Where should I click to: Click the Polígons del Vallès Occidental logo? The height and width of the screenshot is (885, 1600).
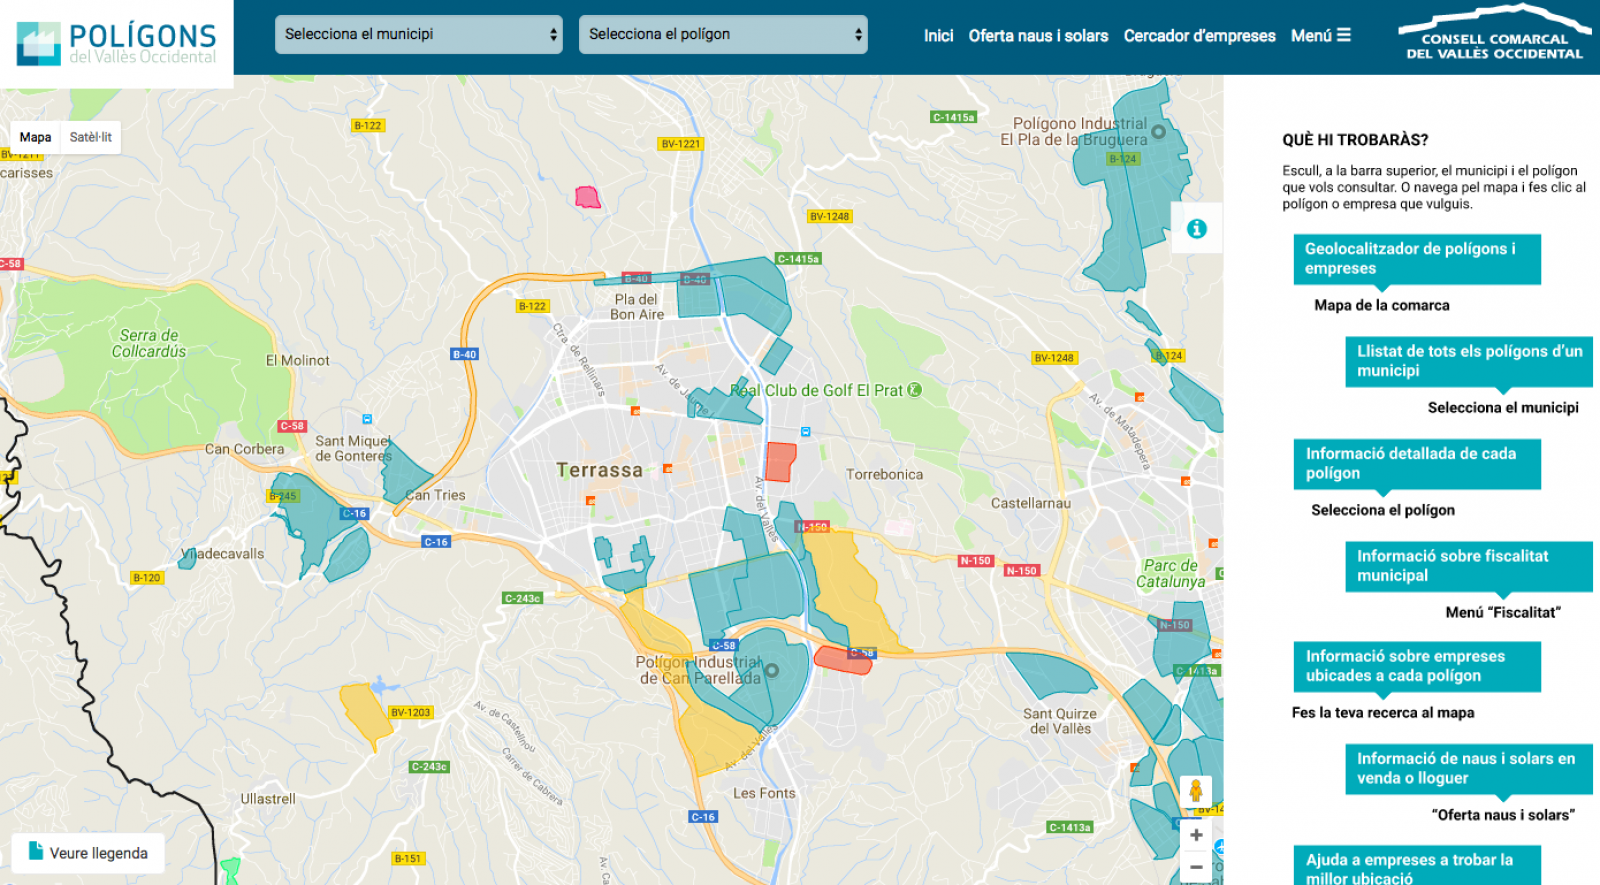[x=116, y=43]
